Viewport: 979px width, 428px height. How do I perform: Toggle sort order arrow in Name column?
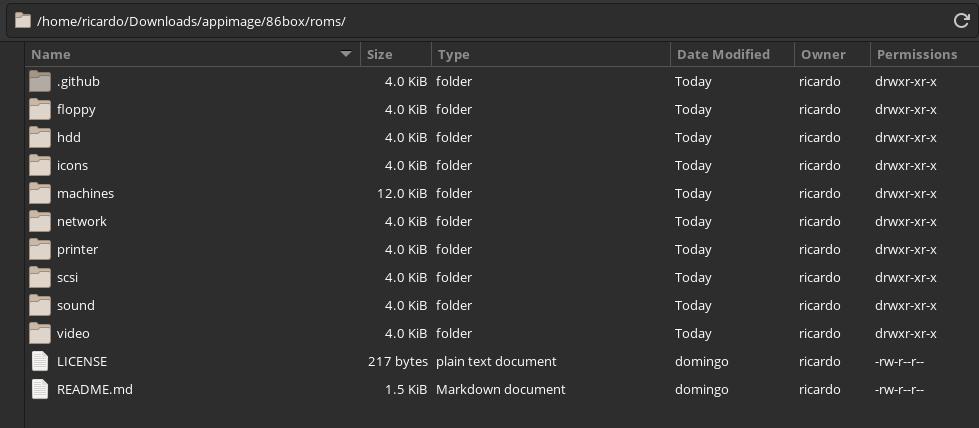click(346, 54)
